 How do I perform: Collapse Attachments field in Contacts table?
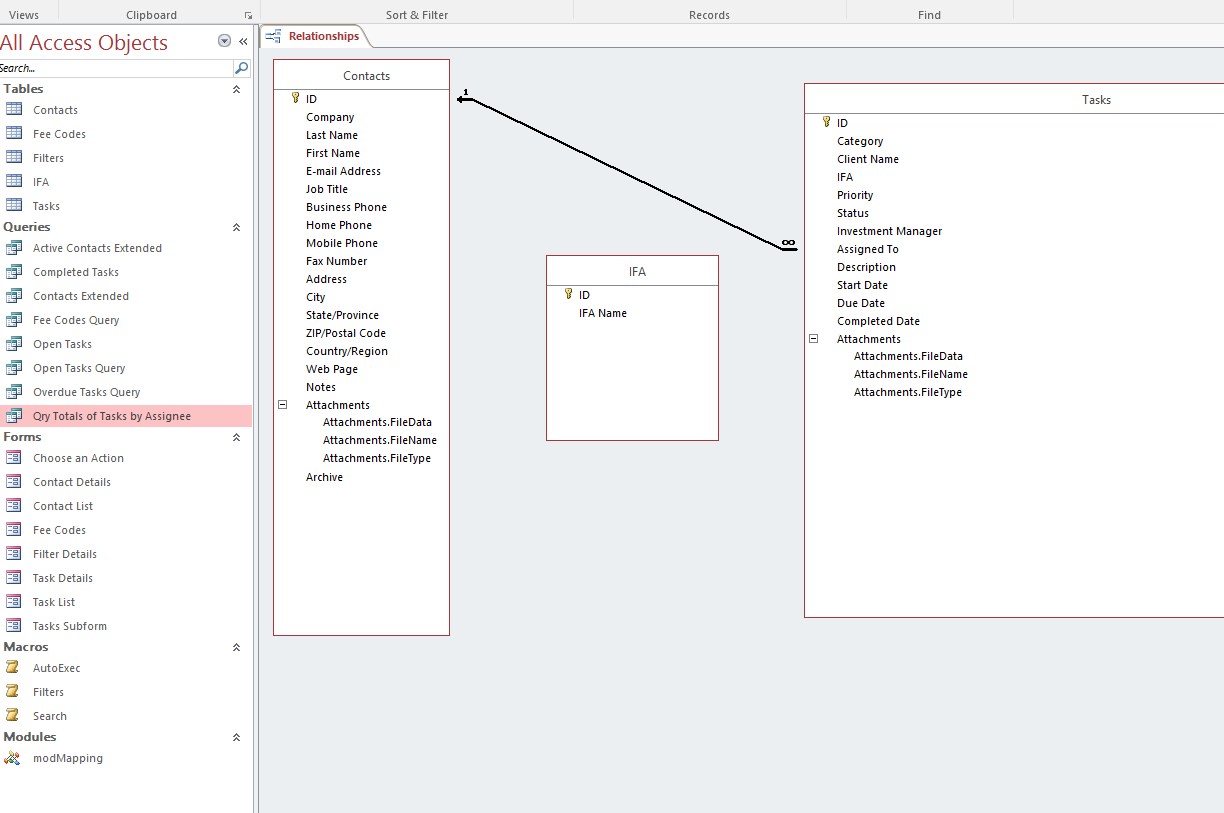282,405
